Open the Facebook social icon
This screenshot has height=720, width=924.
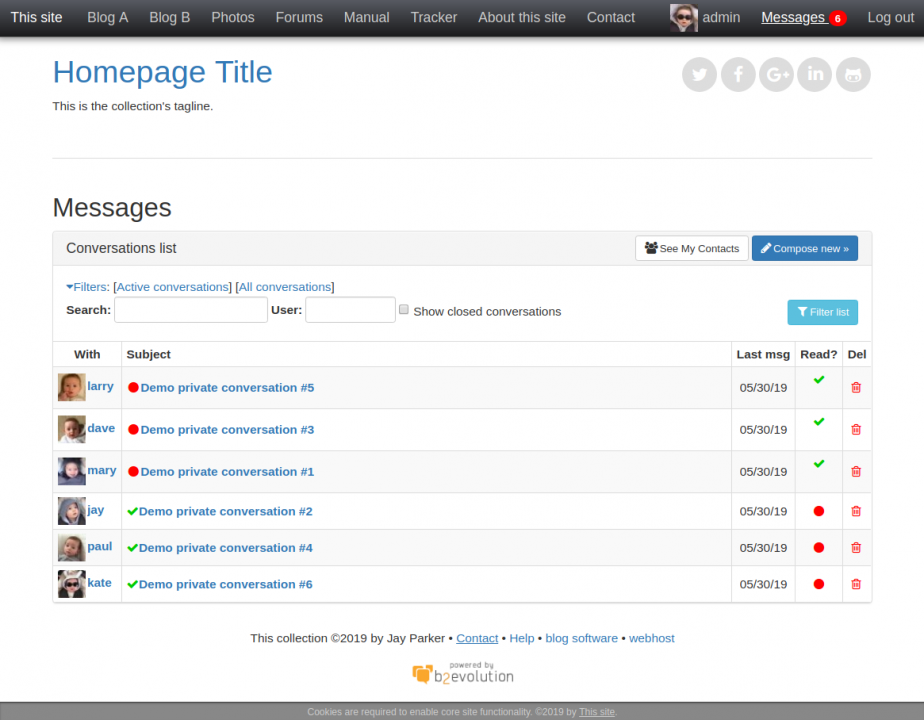(x=738, y=75)
